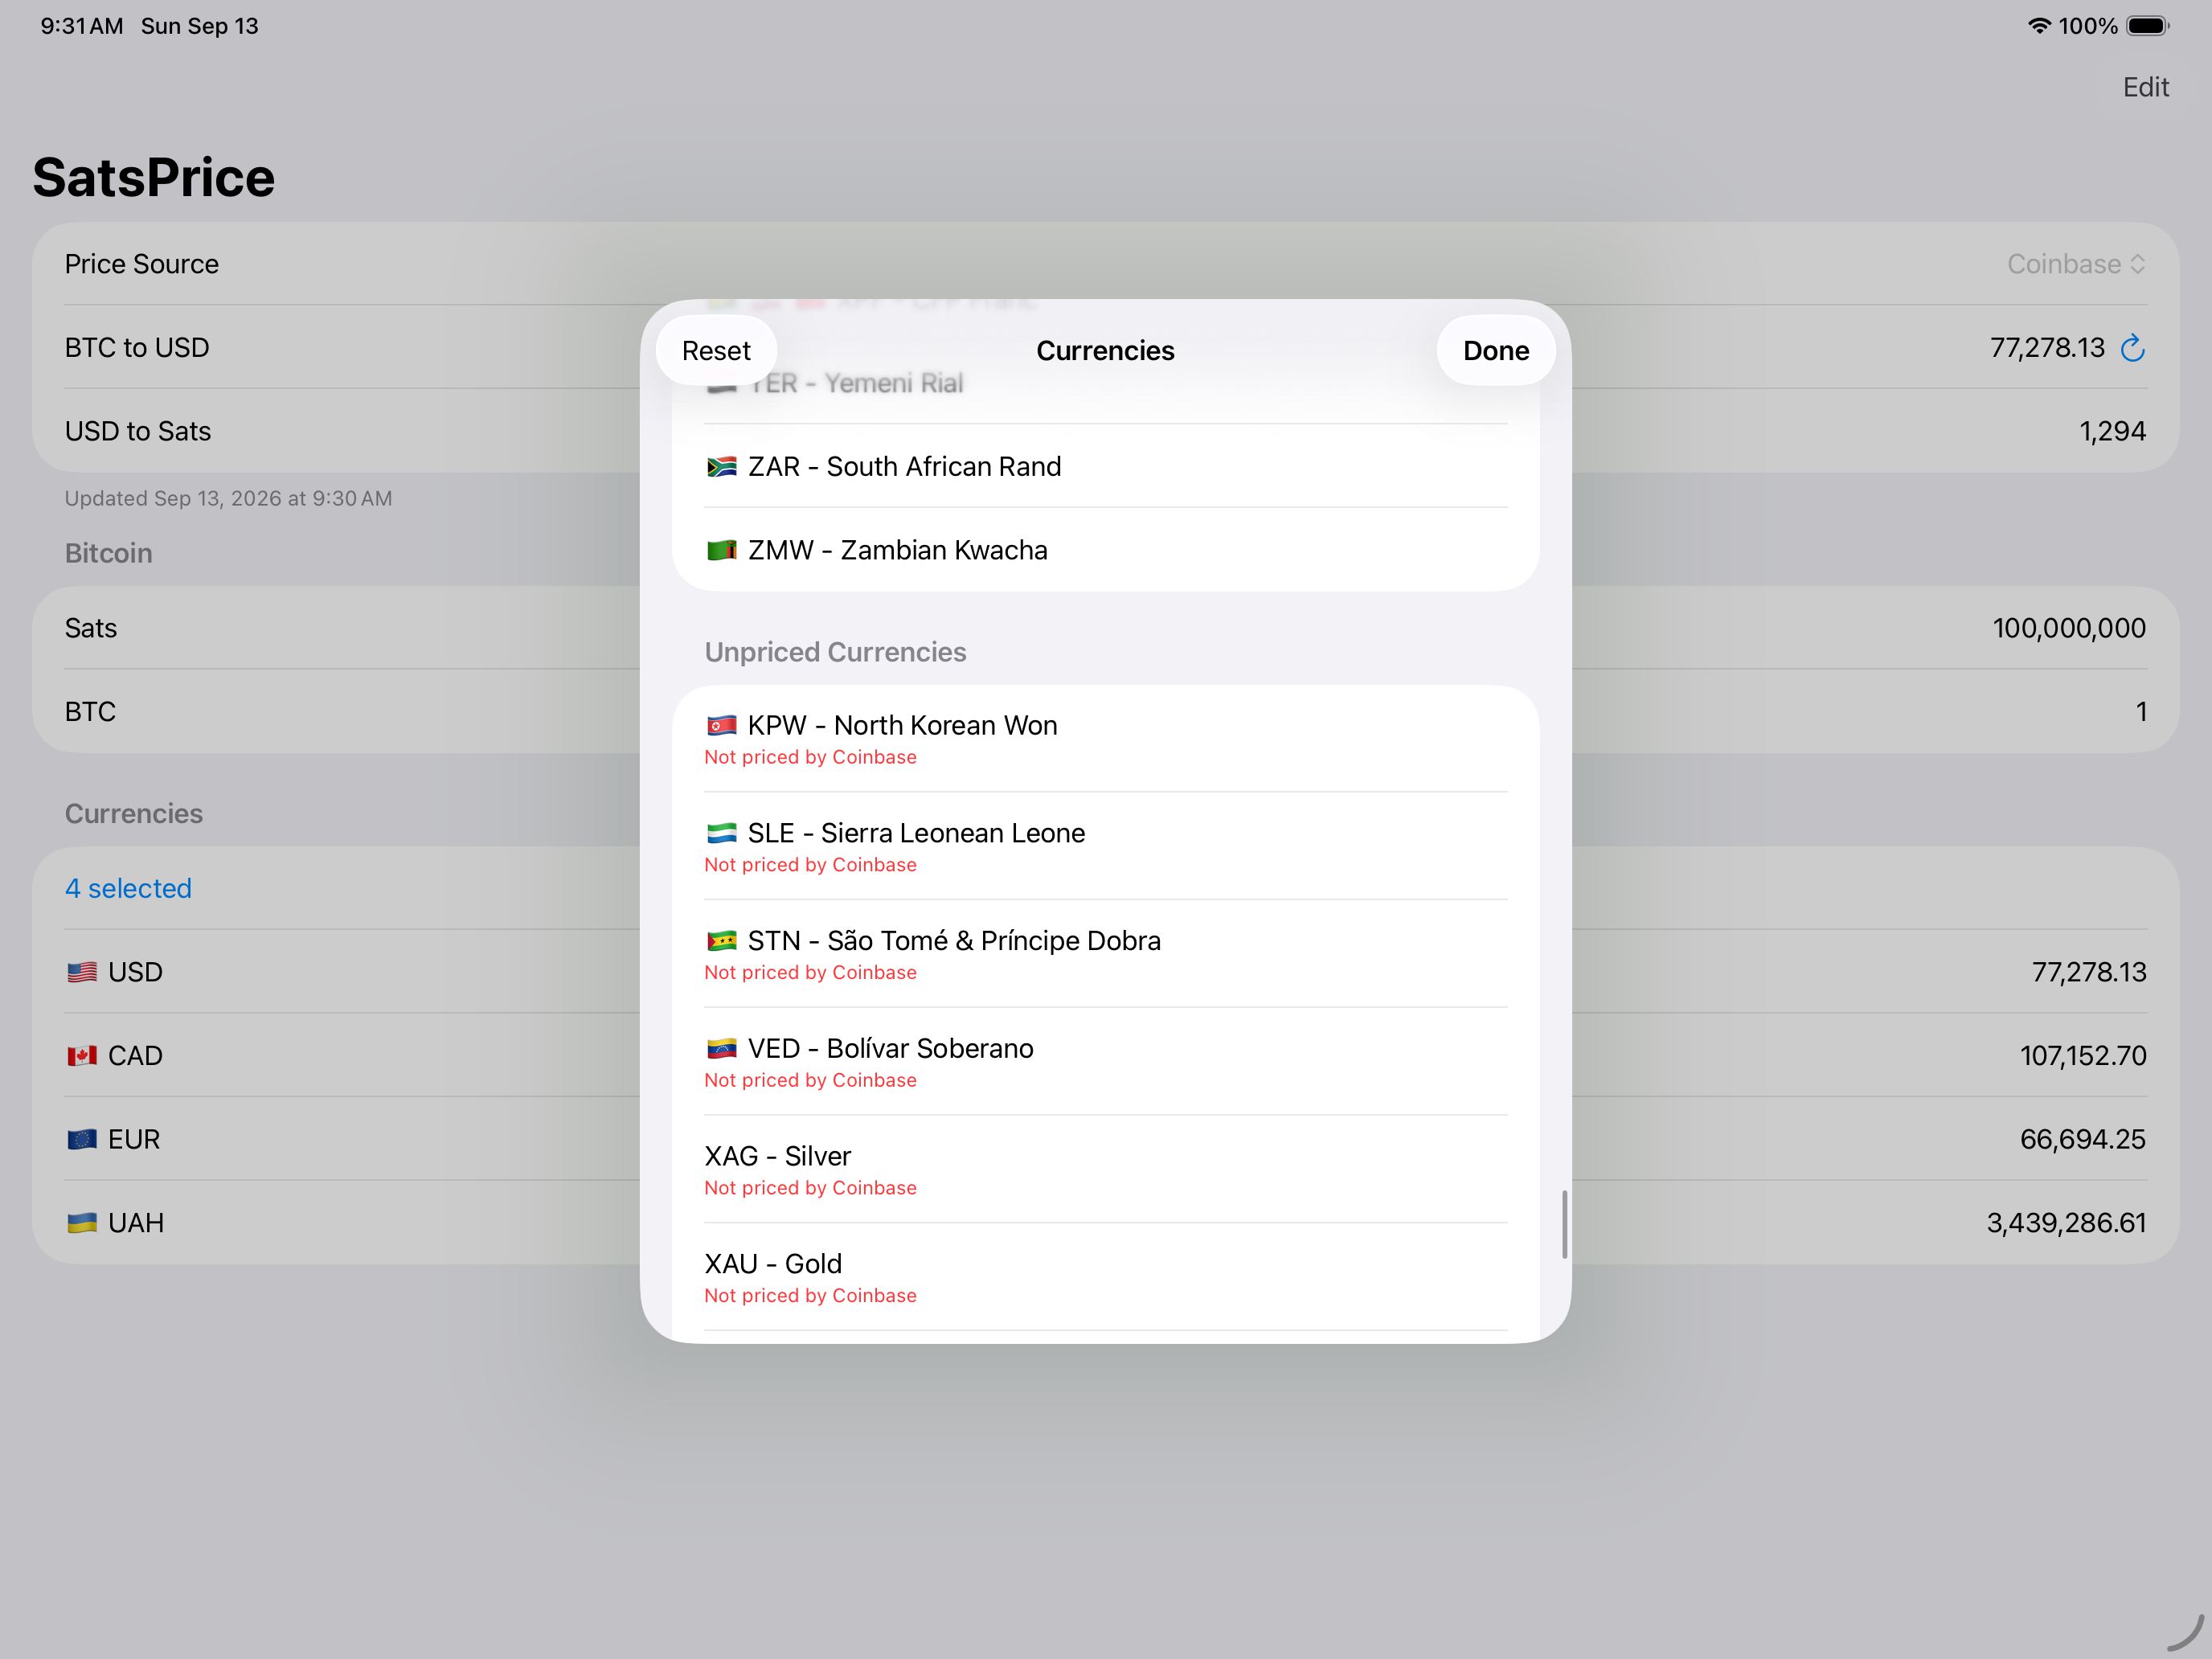2212x1659 pixels.
Task: Select KPW - North Korean Won row
Action: point(1105,739)
